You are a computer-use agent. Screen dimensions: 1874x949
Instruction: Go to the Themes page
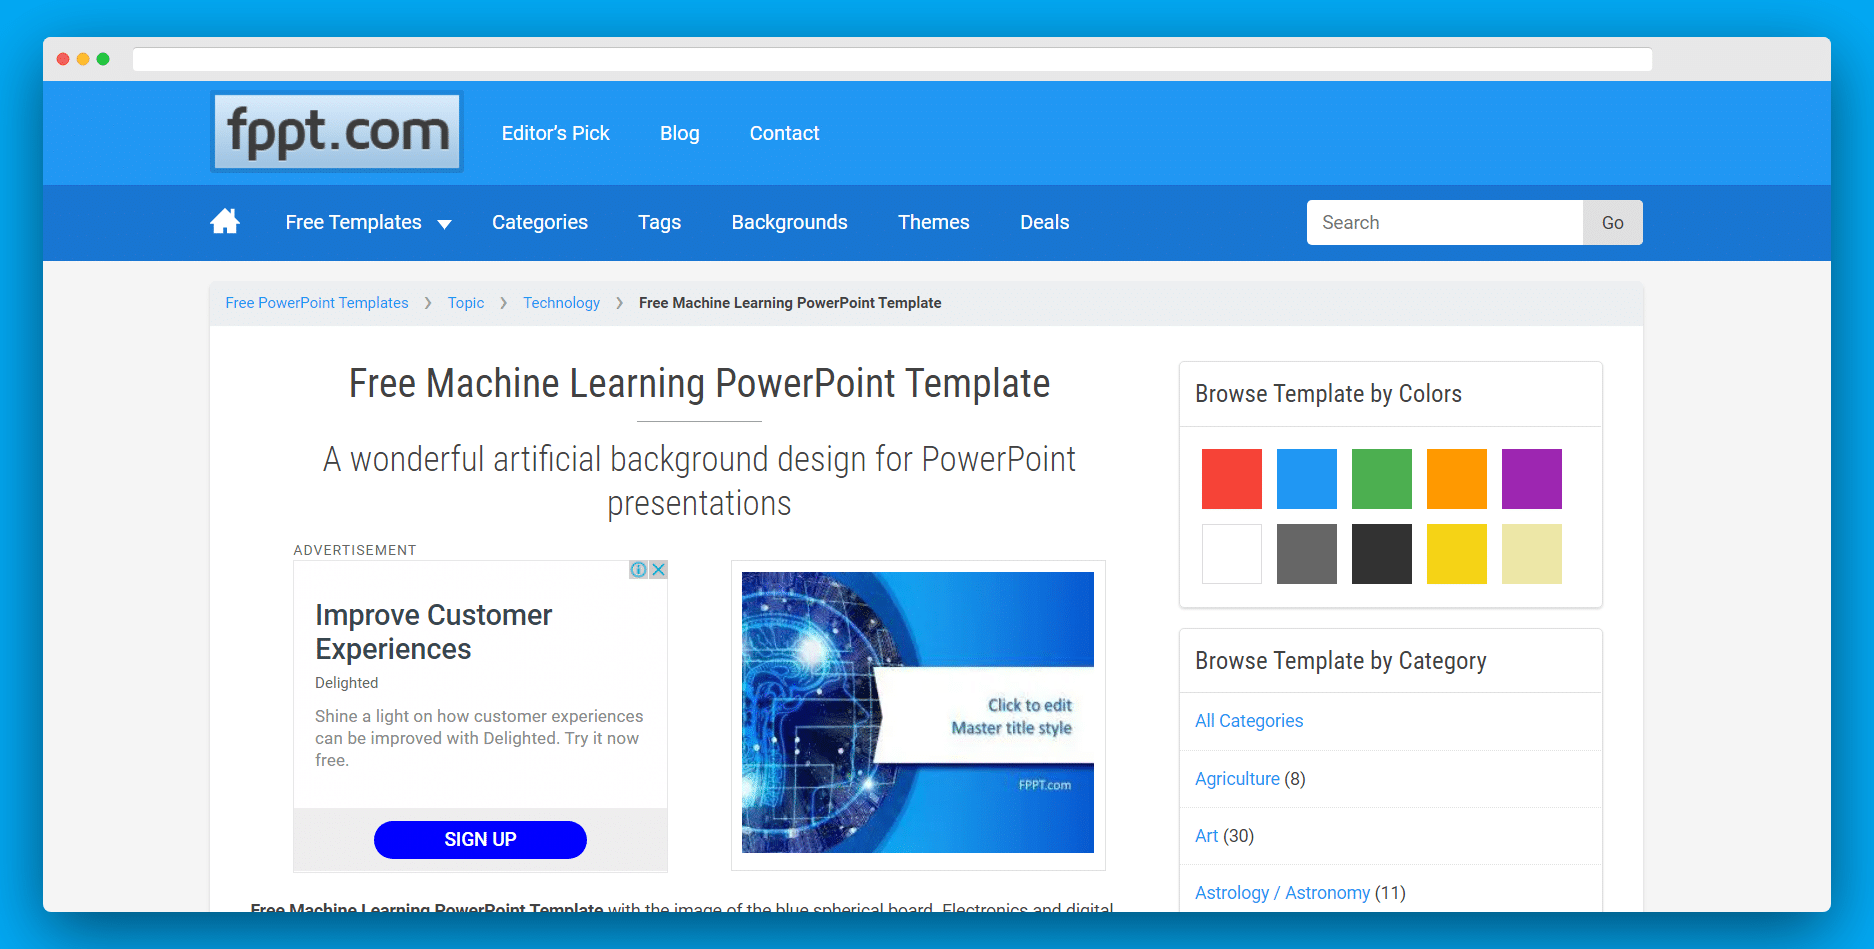pos(933,222)
